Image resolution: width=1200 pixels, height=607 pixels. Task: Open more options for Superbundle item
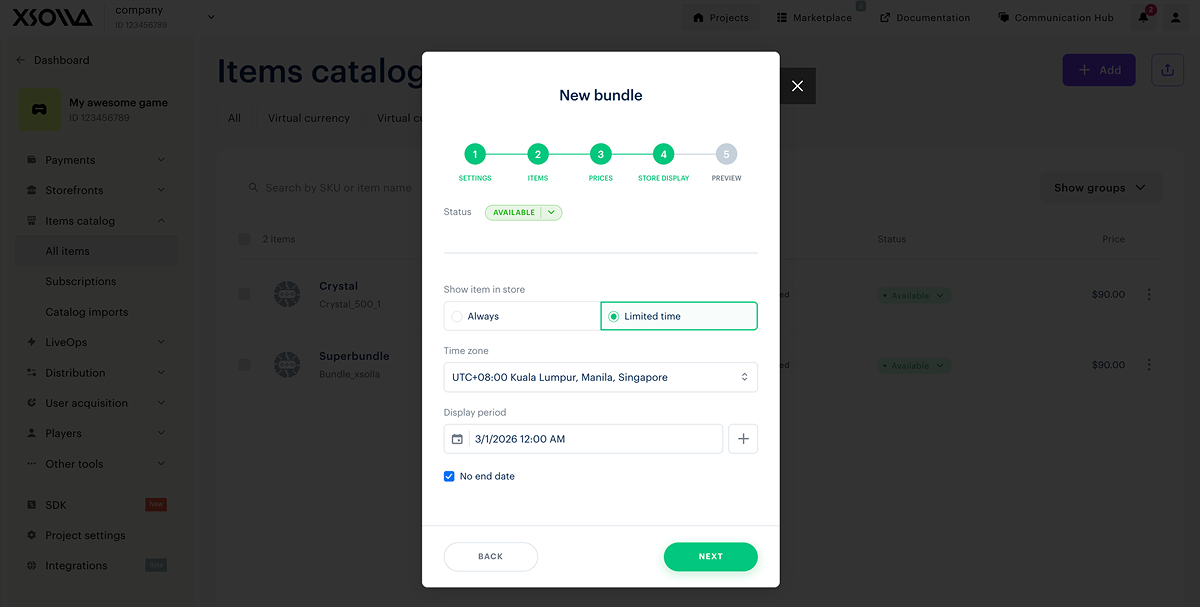tap(1149, 365)
